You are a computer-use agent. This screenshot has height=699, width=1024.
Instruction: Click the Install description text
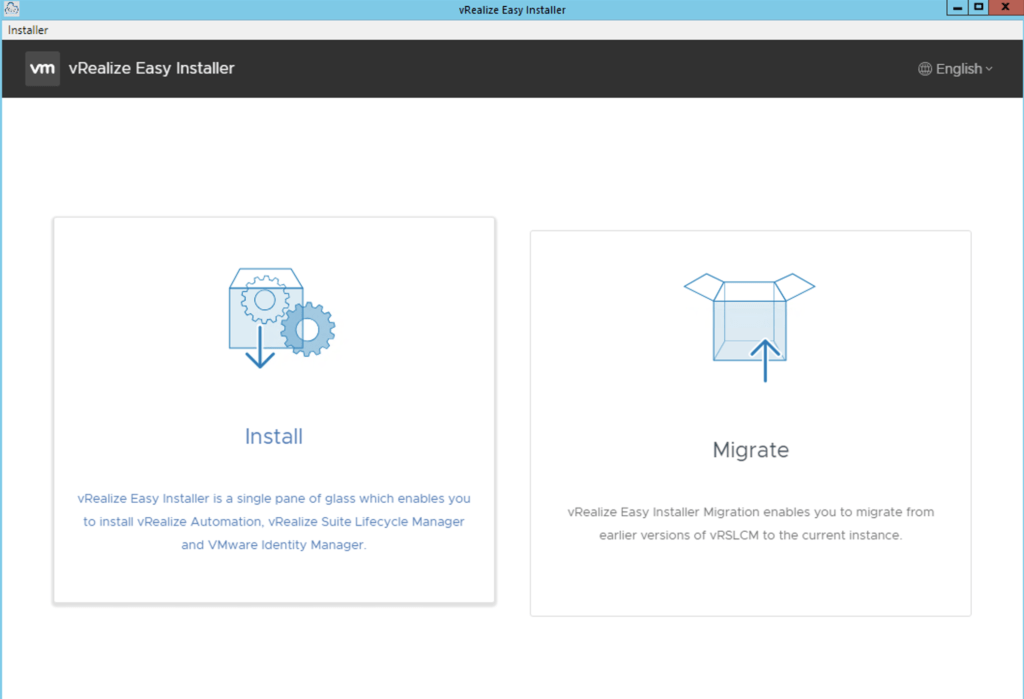[x=273, y=521]
